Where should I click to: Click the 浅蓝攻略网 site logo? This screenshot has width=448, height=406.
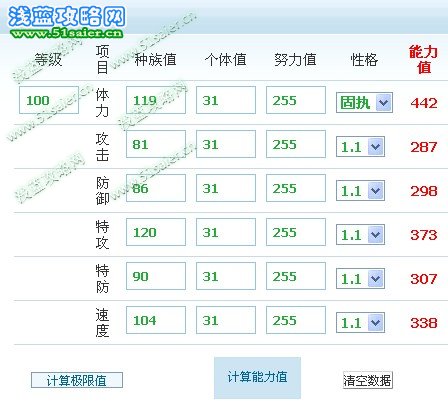click(67, 16)
